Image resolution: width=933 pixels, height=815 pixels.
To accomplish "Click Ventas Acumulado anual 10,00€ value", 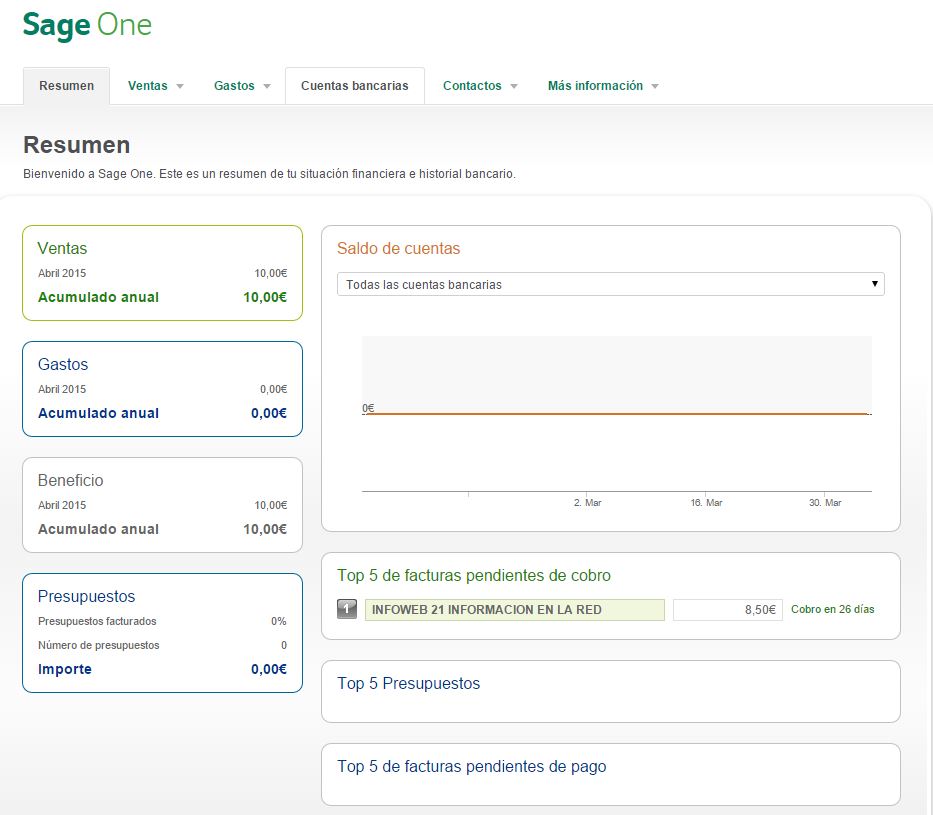I will click(x=265, y=297).
